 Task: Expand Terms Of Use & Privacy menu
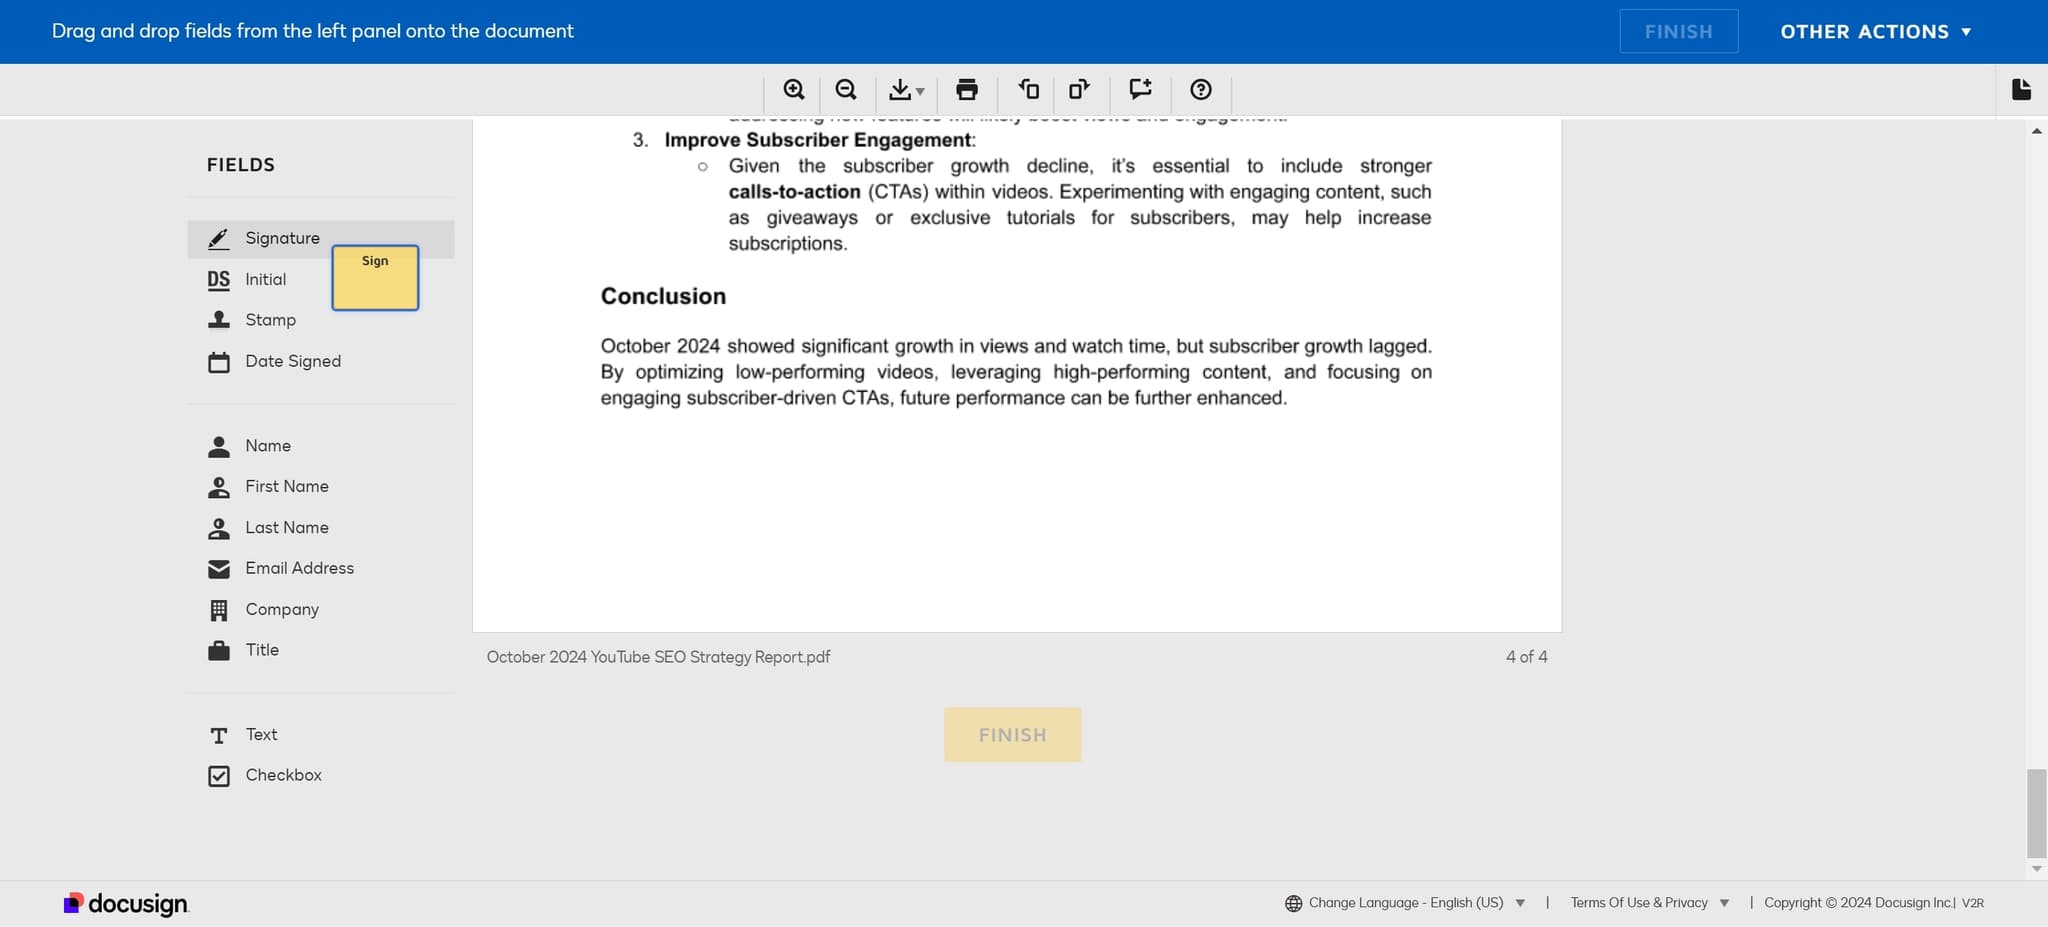click(x=1649, y=903)
